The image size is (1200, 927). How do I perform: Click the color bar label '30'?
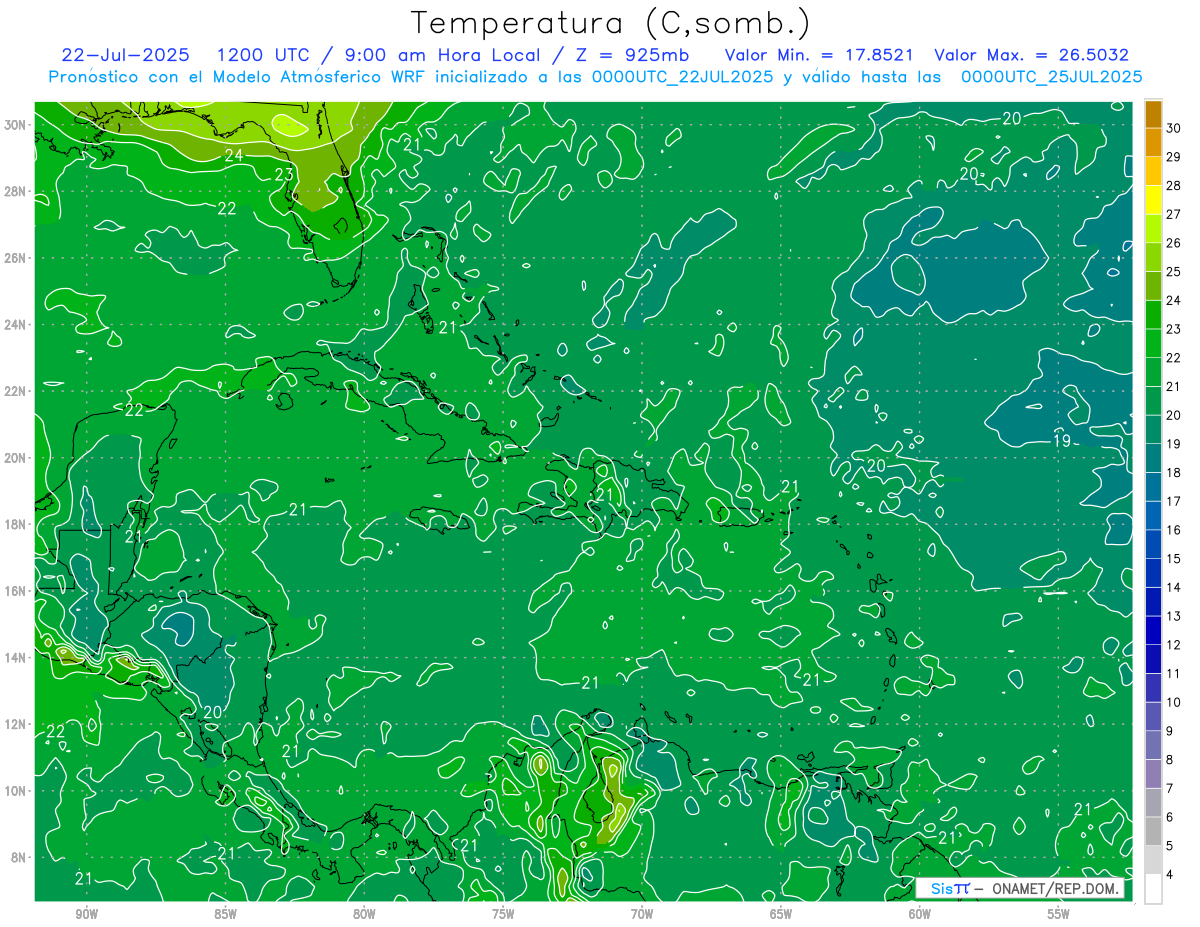pyautogui.click(x=1174, y=127)
